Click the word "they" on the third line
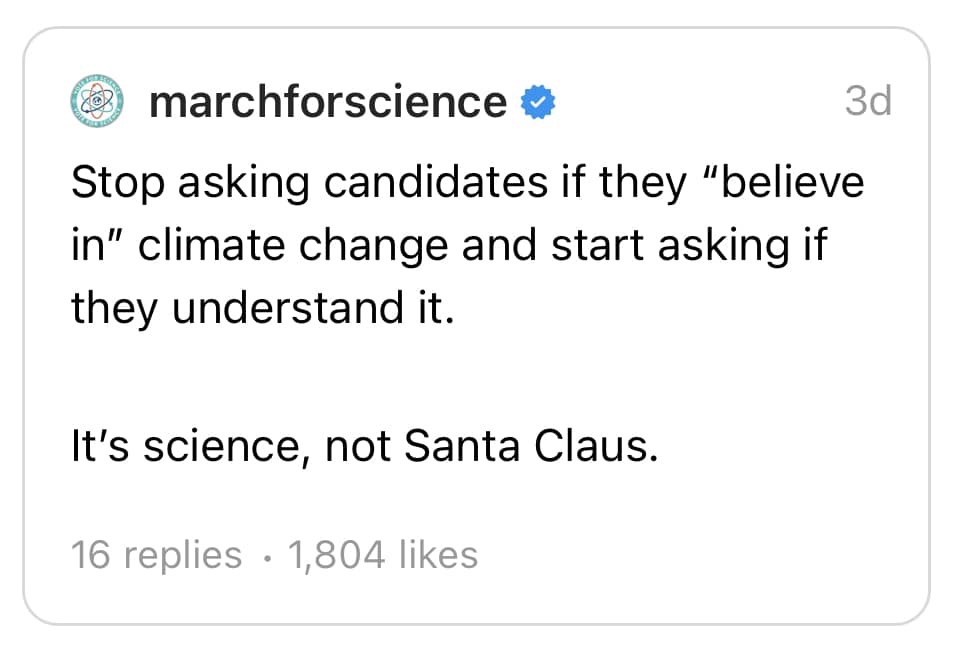The height and width of the screenshot is (648, 967). click(x=113, y=308)
